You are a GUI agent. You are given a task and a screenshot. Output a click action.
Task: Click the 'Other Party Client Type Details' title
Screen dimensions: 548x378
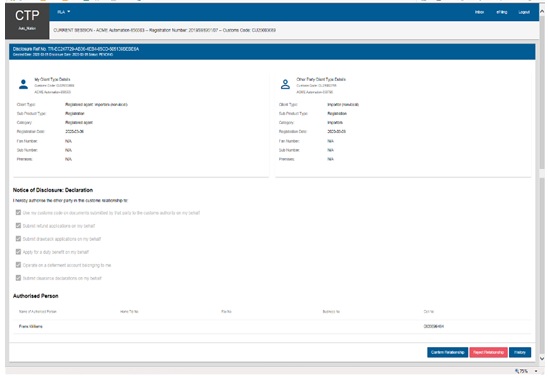(321, 79)
